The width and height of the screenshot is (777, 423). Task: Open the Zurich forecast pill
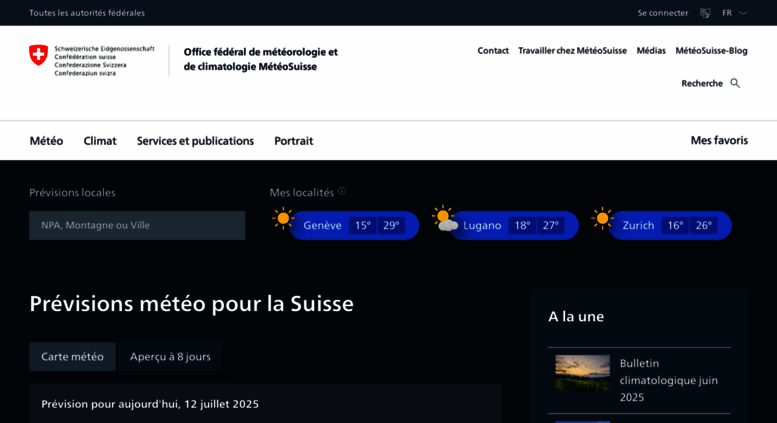pos(670,225)
